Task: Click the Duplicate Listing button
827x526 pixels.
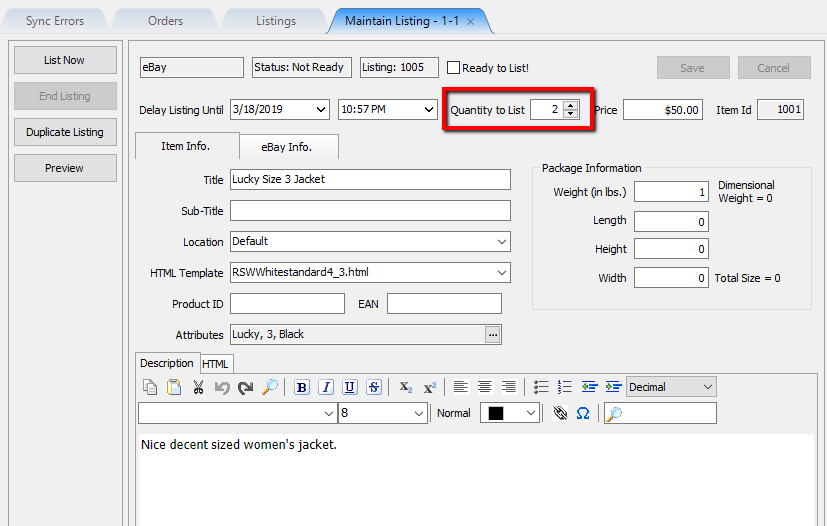Action: pos(65,132)
